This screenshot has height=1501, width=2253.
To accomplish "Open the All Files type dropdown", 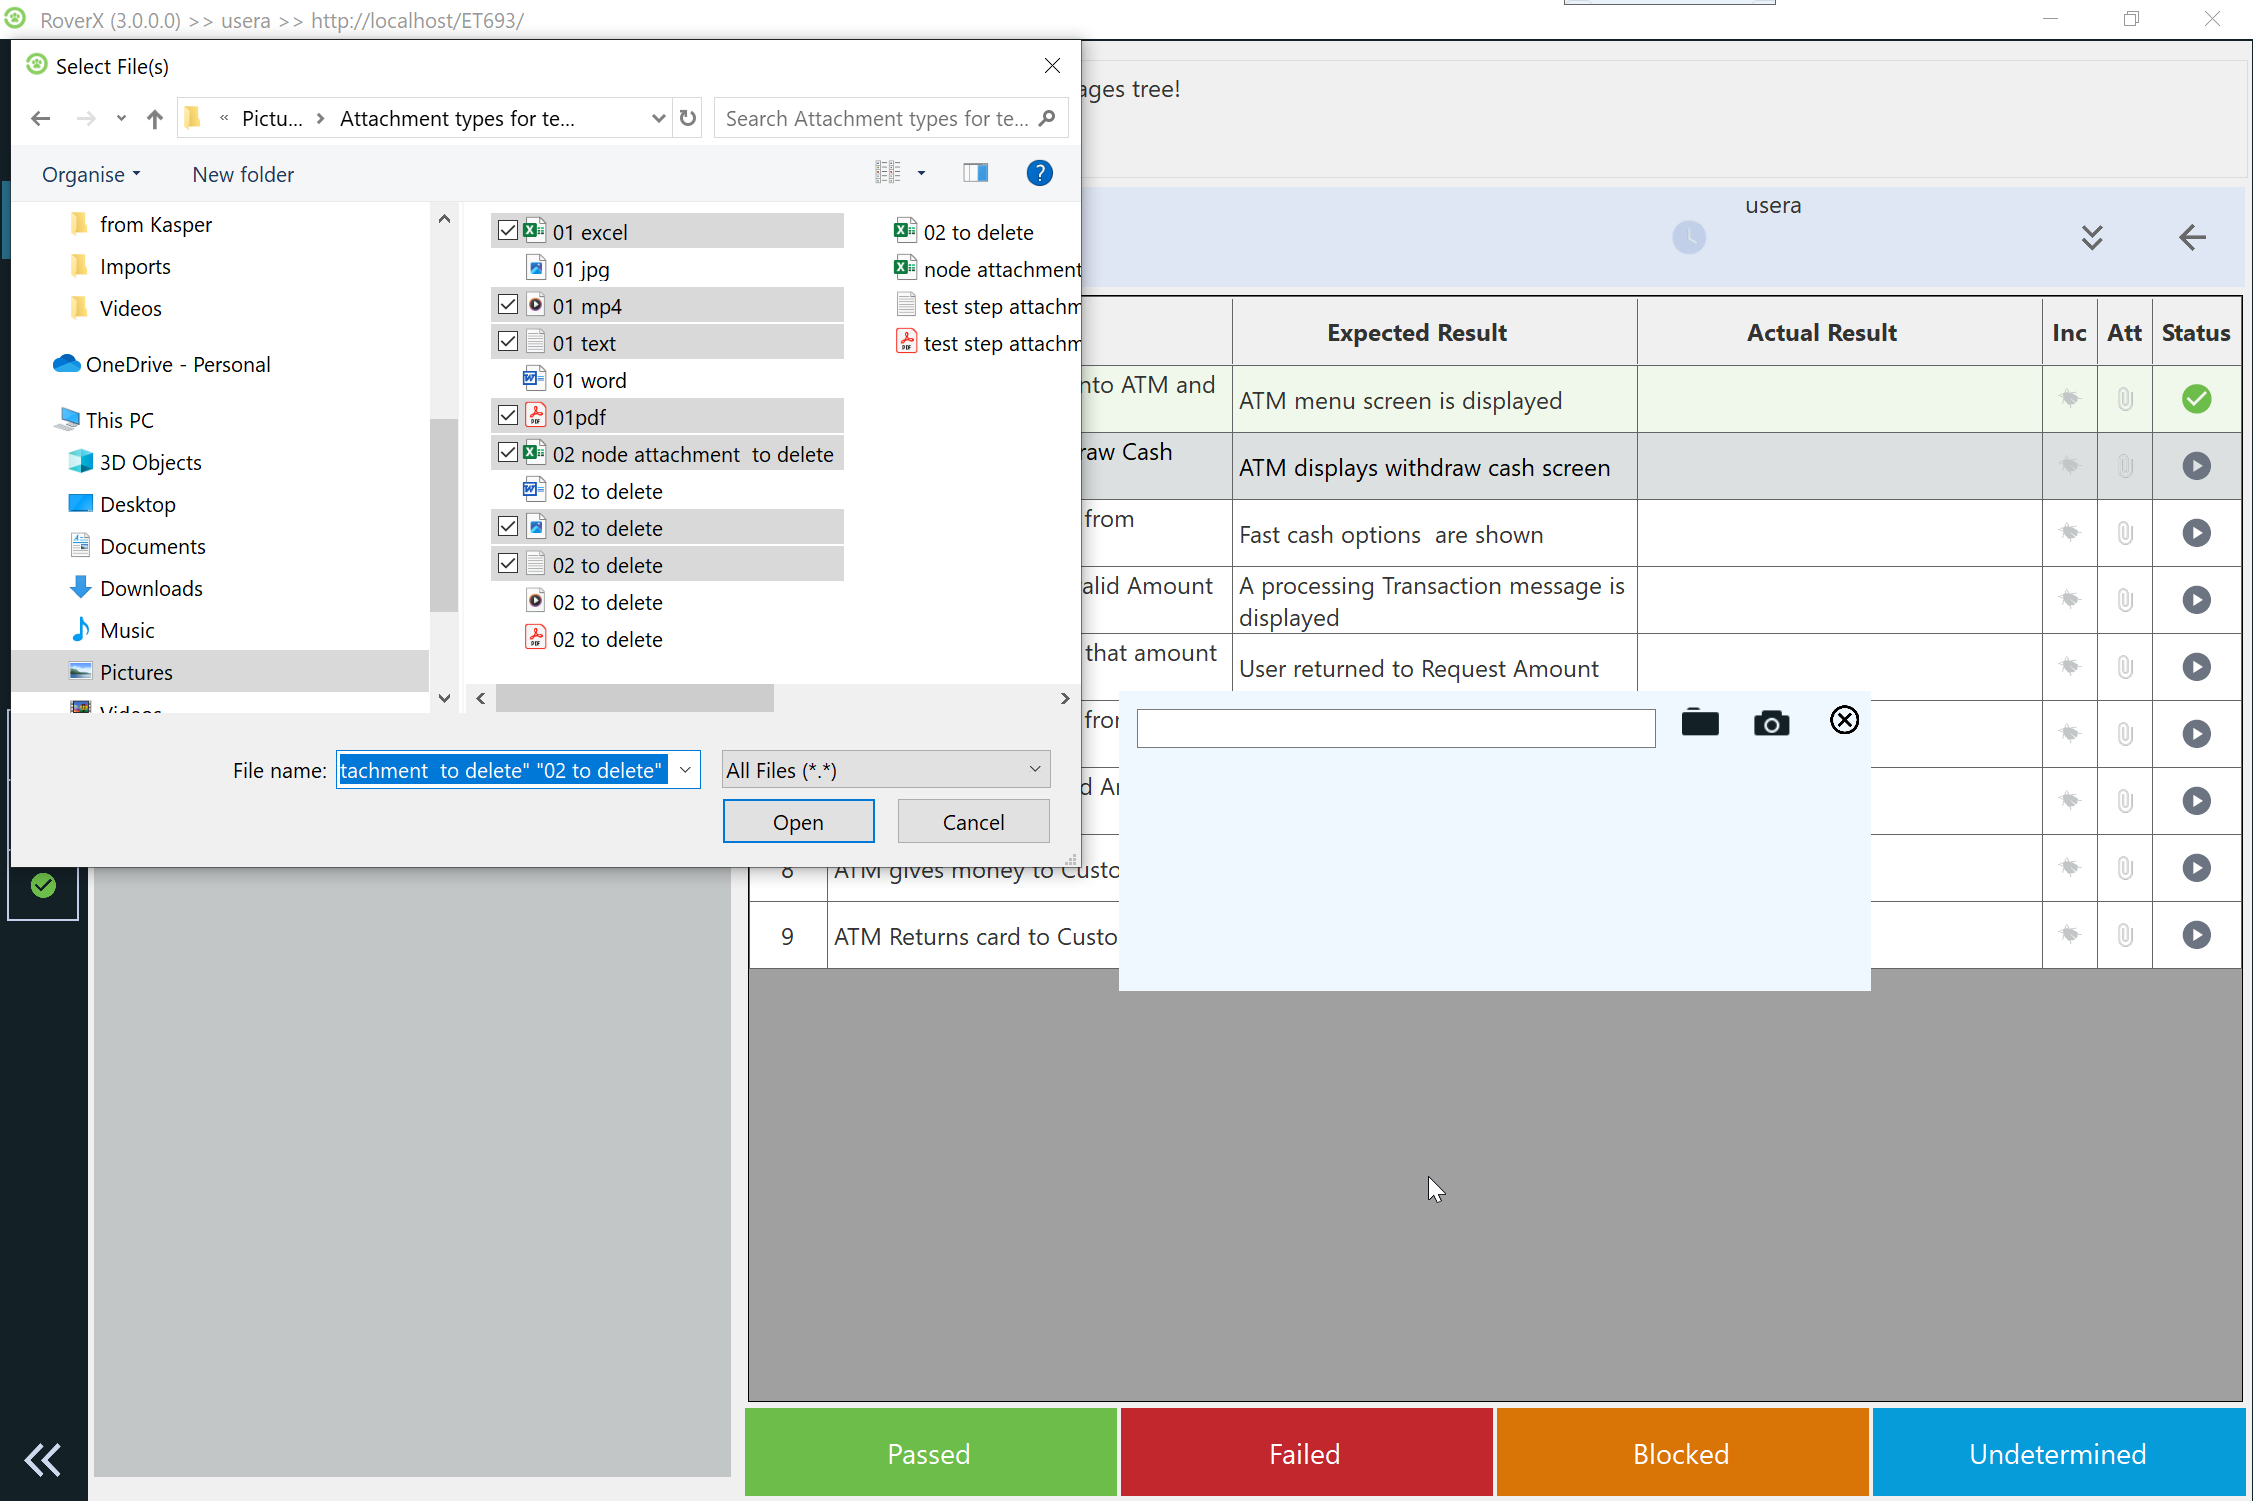I will click(885, 770).
